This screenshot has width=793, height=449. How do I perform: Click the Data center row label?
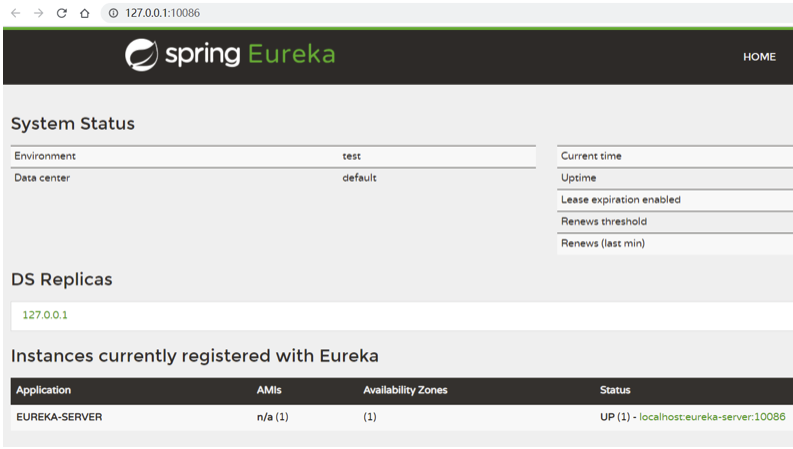coord(42,178)
